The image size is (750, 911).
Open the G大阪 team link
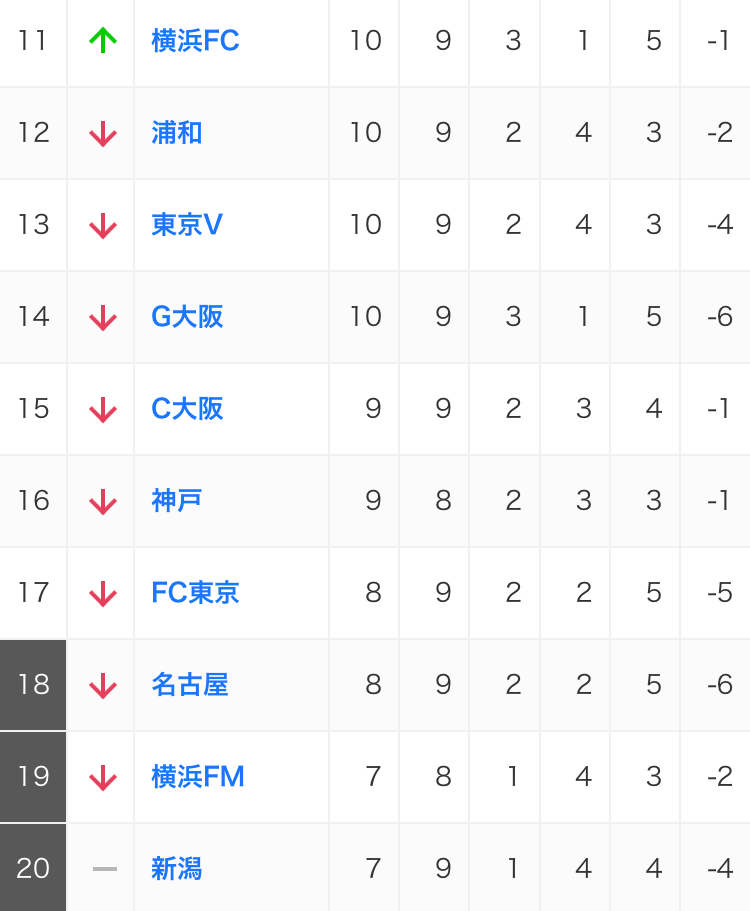point(187,317)
